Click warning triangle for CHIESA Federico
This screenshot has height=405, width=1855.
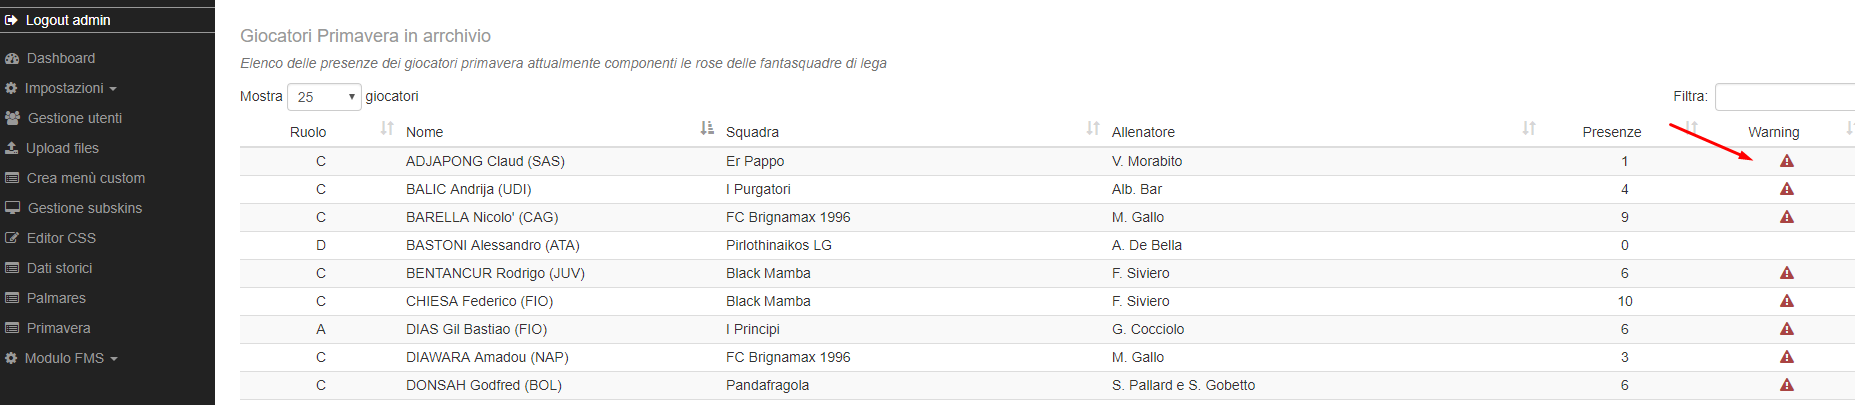pos(1786,301)
